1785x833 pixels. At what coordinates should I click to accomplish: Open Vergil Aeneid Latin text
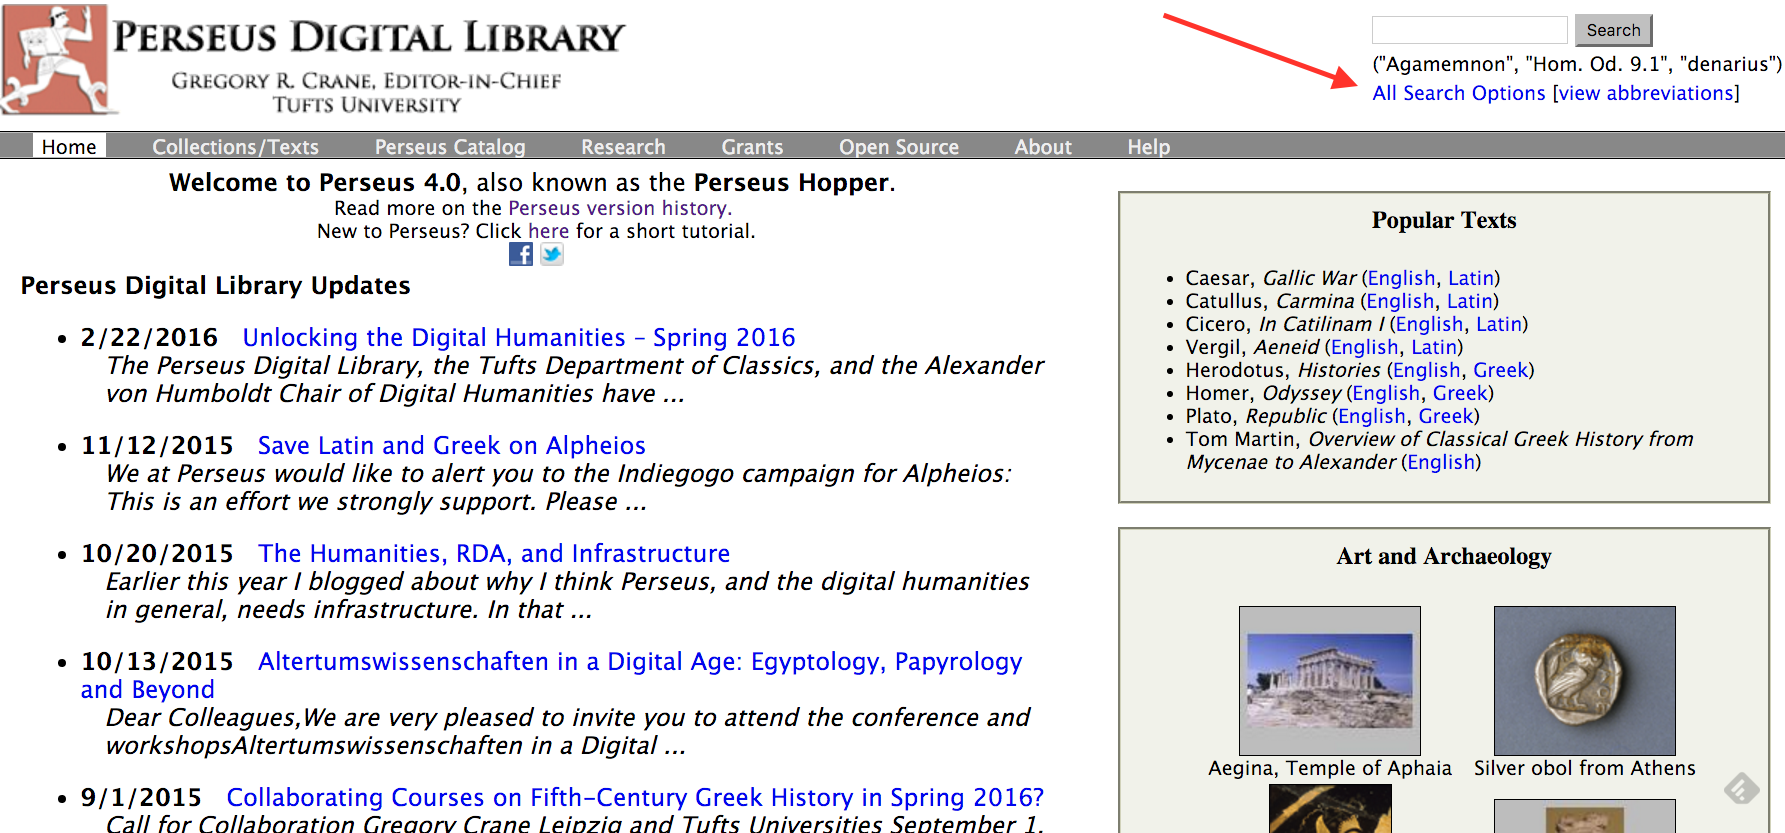[x=1433, y=347]
